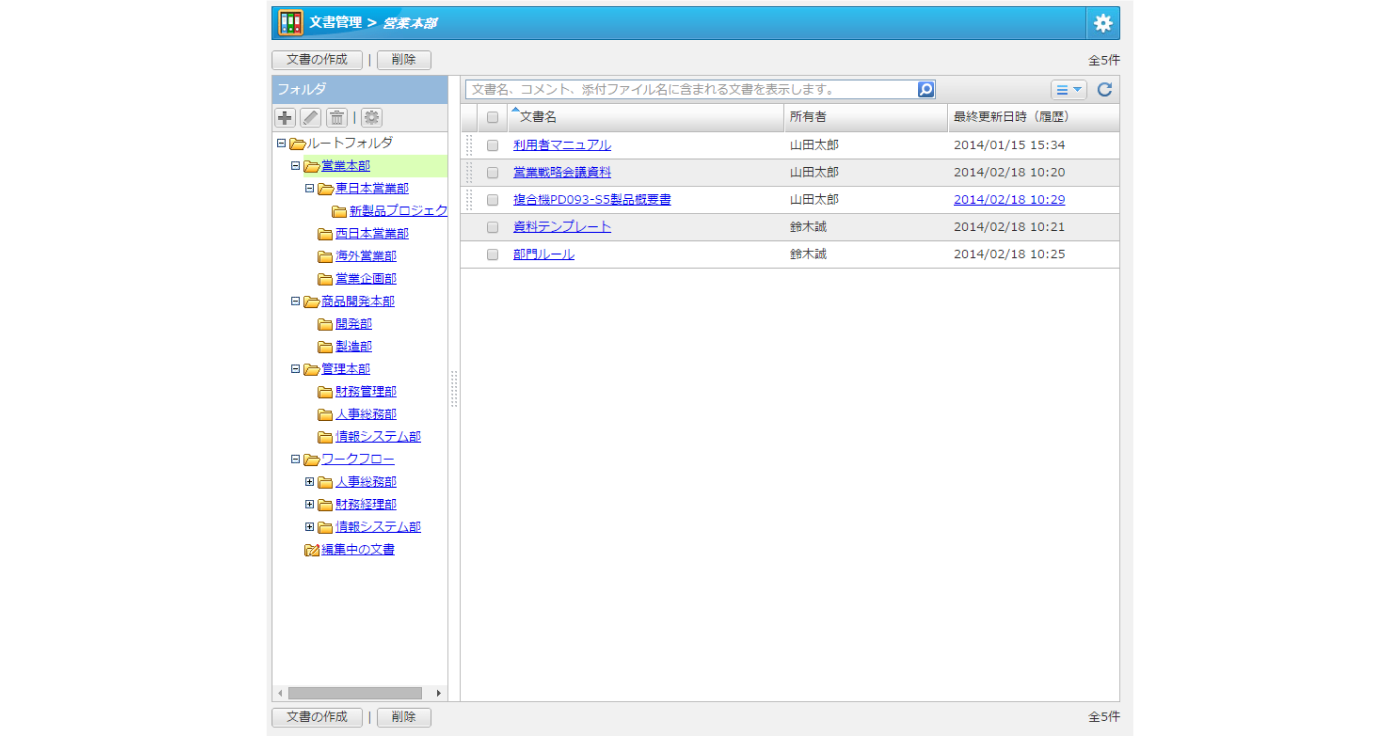Click the 西日本営業部 folder icon
The image size is (1400, 736).
click(x=325, y=234)
